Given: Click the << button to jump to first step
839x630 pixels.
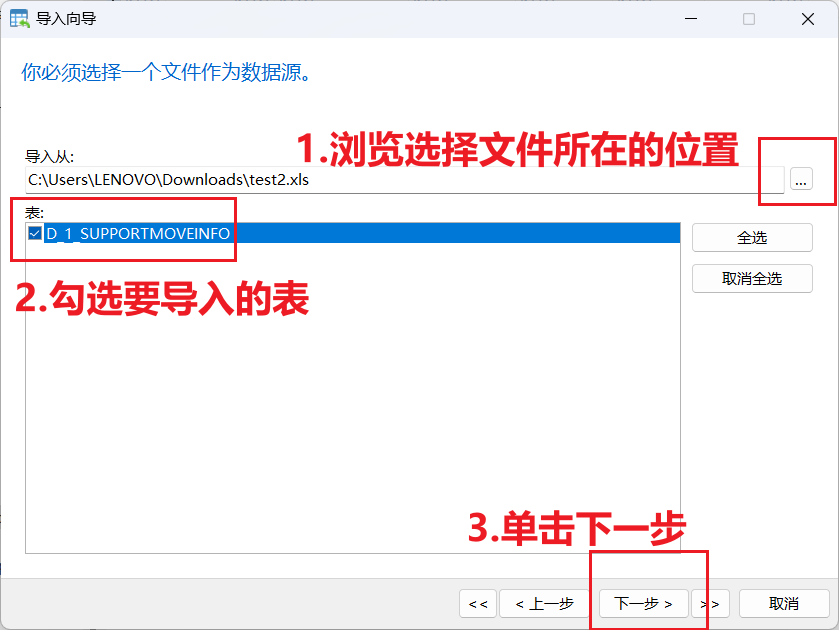Looking at the screenshot, I should point(477,603).
